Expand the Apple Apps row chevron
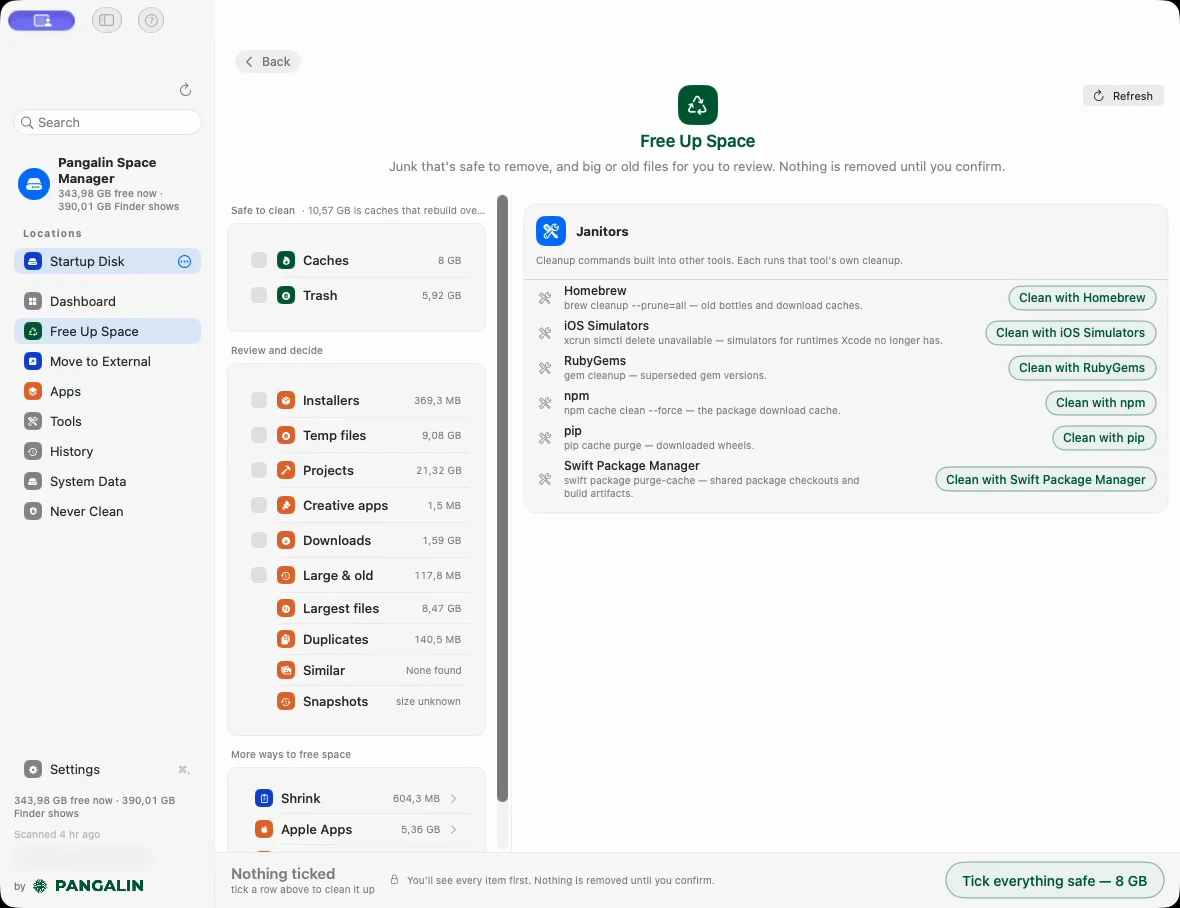 click(454, 829)
